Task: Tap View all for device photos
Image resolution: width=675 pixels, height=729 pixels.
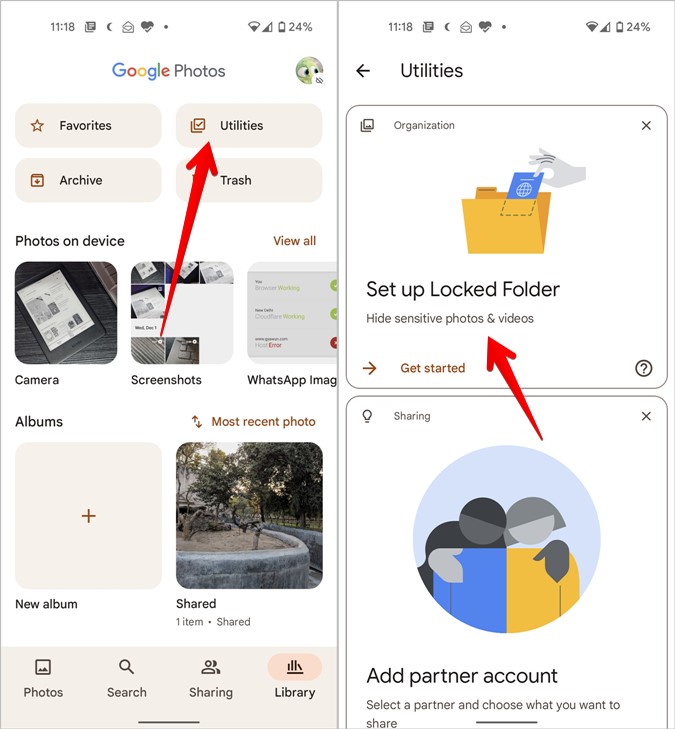Action: click(294, 241)
